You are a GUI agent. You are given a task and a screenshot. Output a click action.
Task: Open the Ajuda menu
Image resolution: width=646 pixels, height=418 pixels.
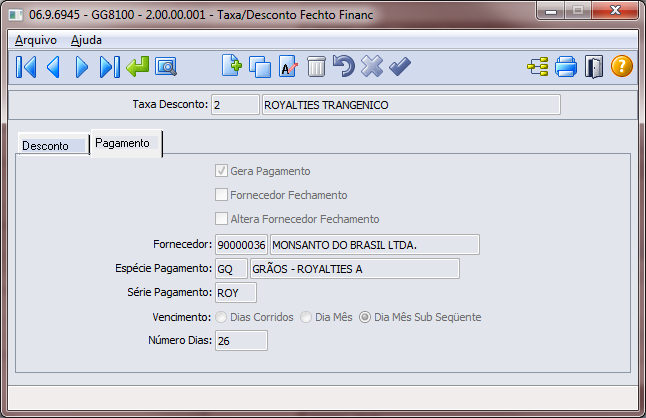86,40
